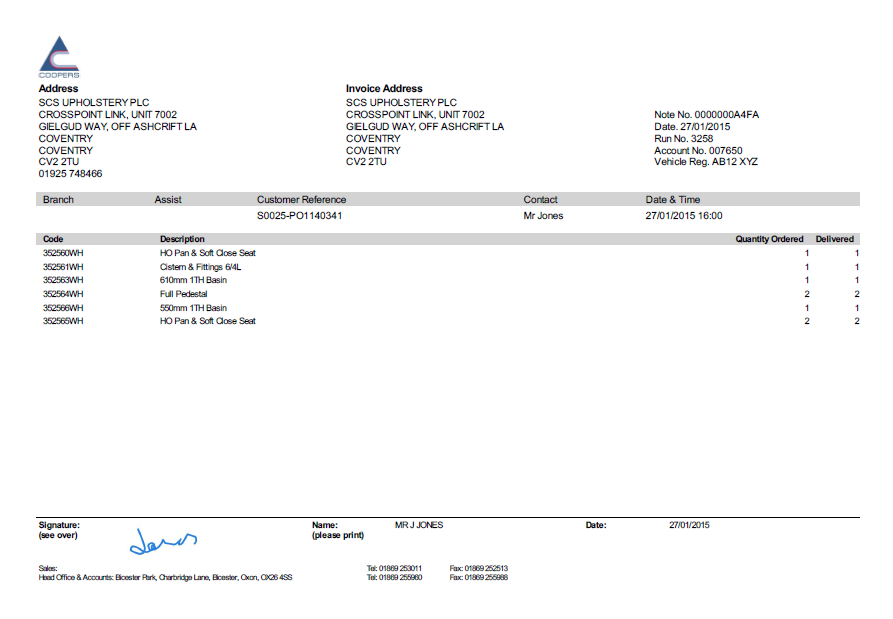Screen dimensions: 893x619
Task: Click Full Pedestal quantity ordered '2'
Action: pos(807,294)
